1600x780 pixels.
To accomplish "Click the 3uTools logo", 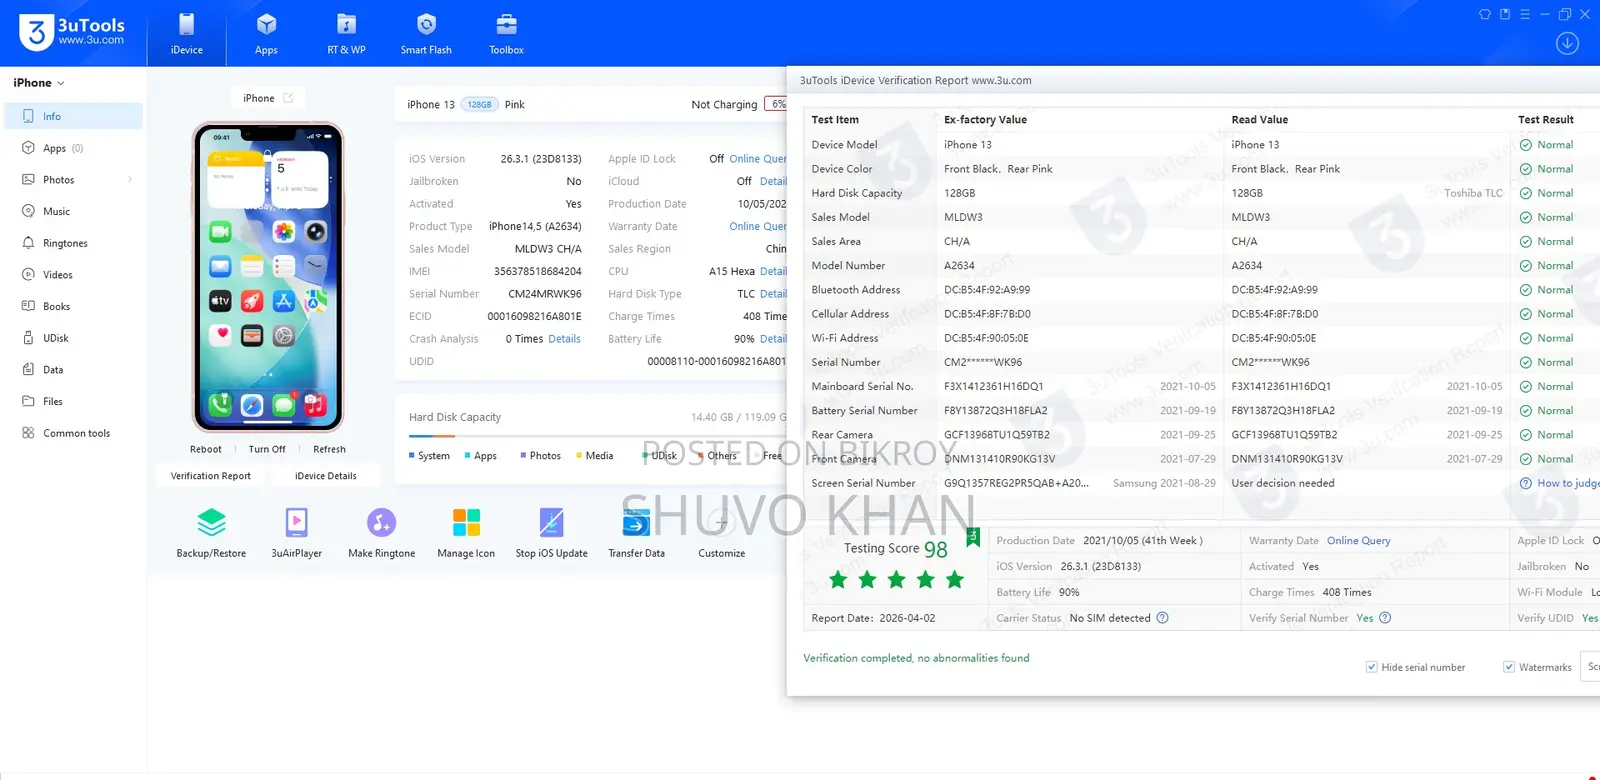I will tap(72, 32).
